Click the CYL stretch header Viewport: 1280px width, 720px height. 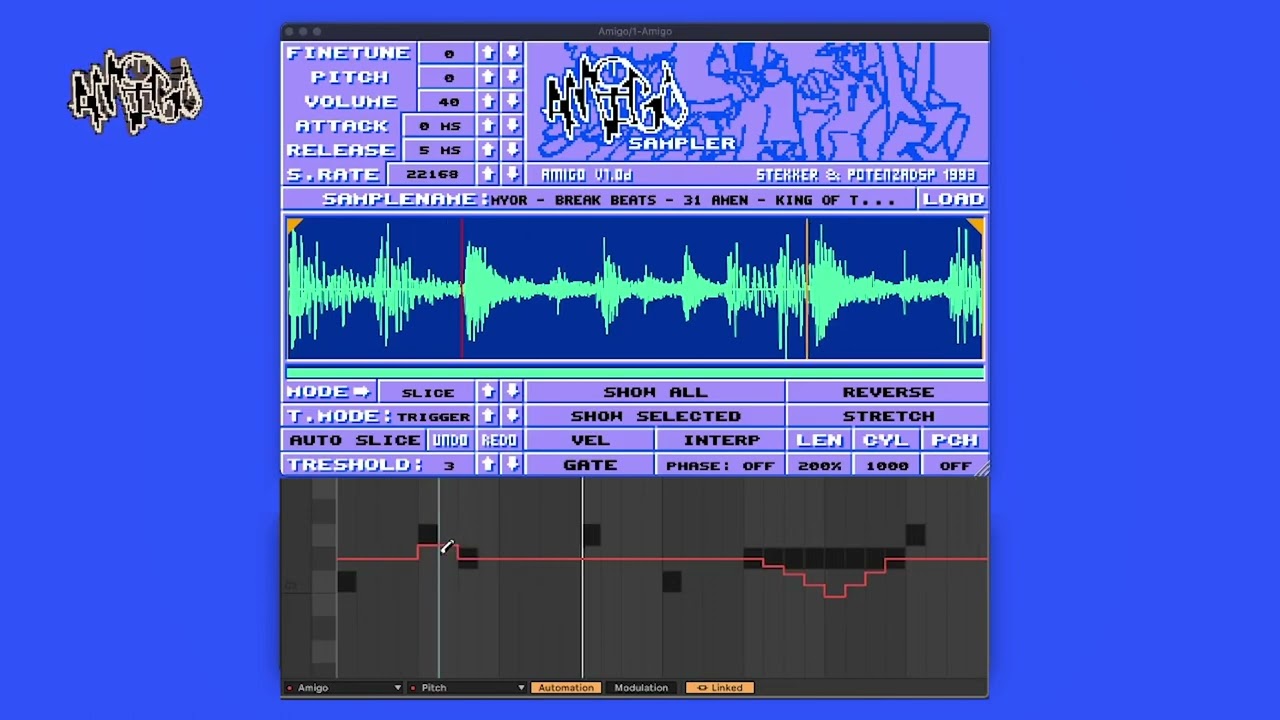(x=887, y=440)
